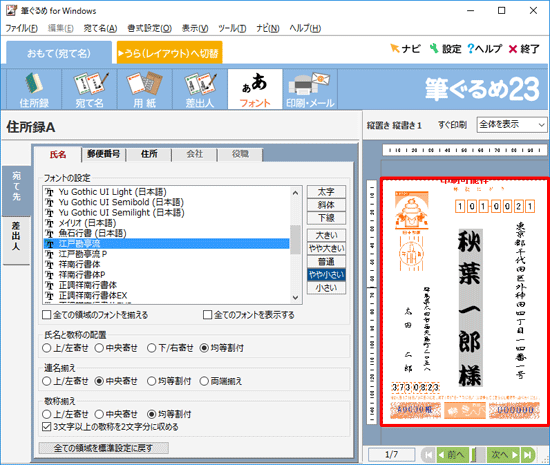Click the record position slider handle
This screenshot has height=465, width=550.
[x=474, y=455]
